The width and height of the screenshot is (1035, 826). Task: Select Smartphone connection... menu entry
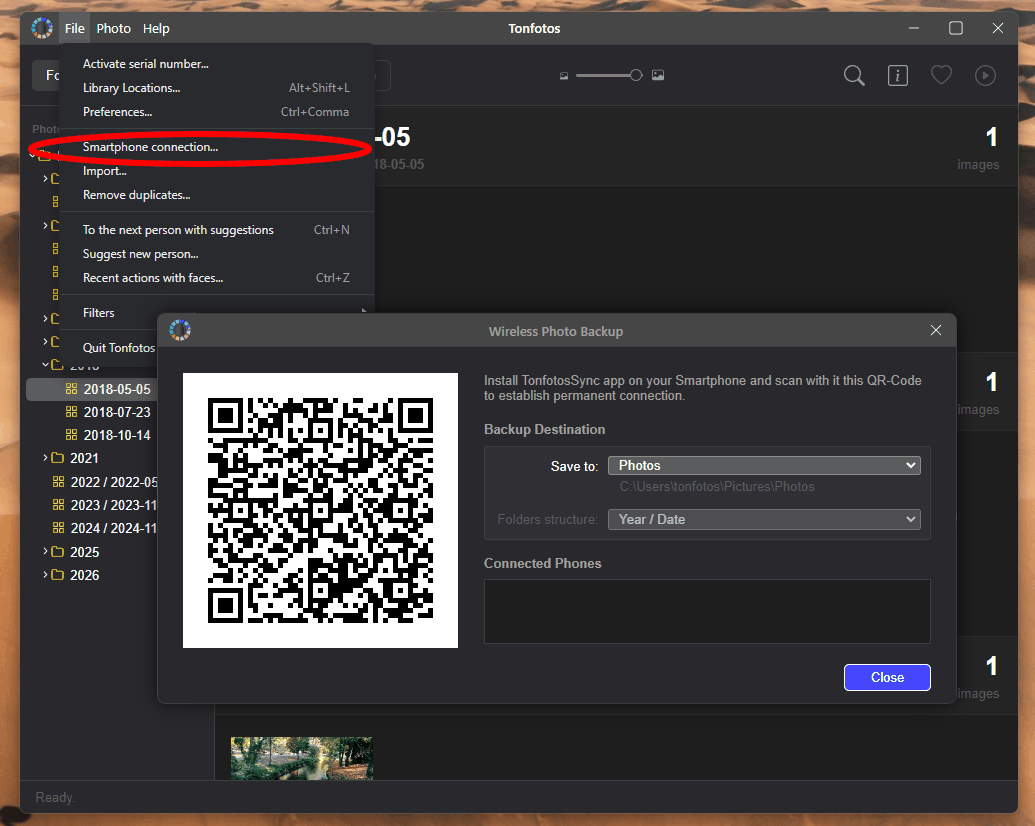tap(217, 147)
